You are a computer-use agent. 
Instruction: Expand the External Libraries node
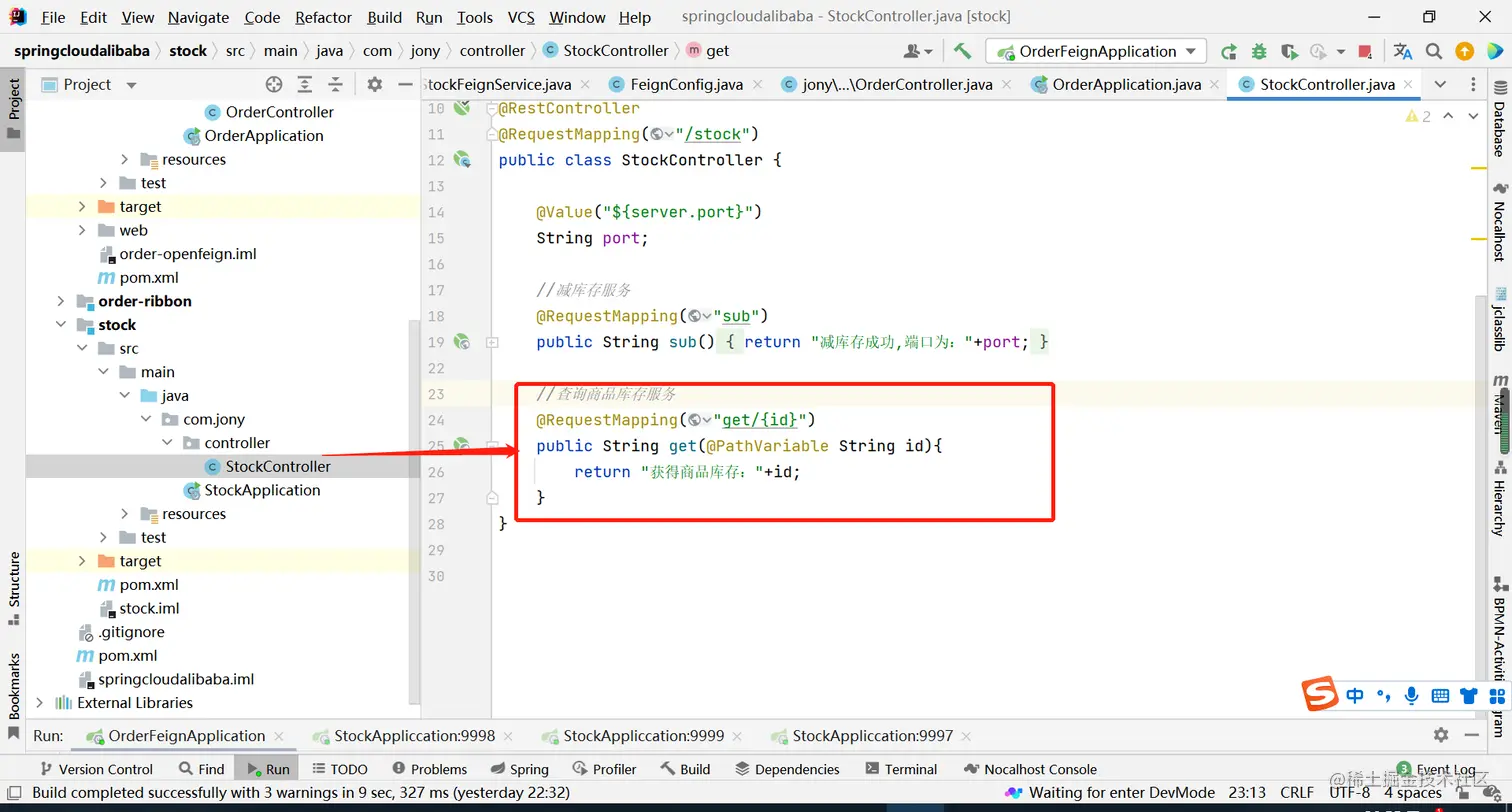pos(39,703)
